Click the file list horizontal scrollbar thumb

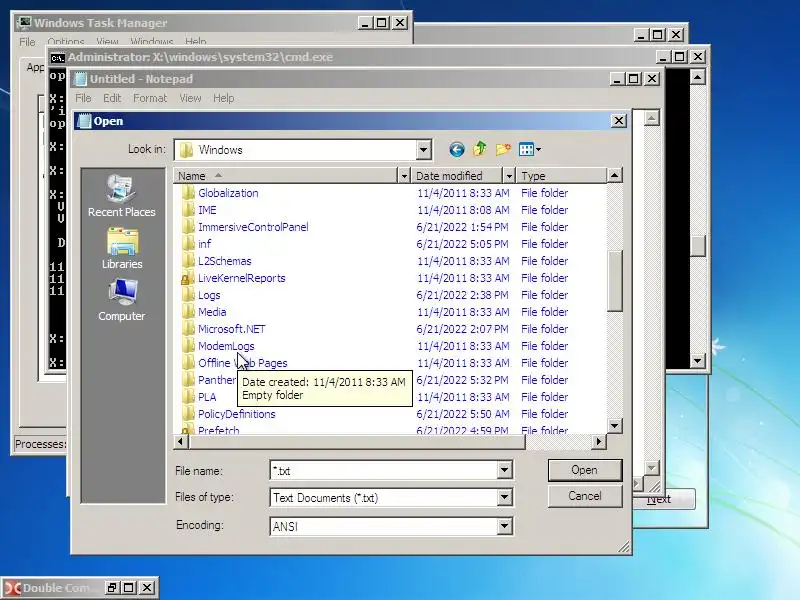point(357,442)
